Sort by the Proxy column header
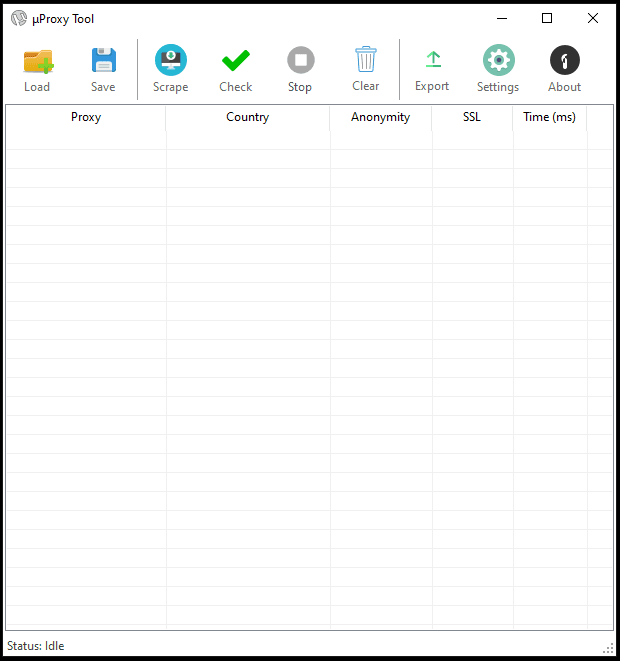620x661 pixels. click(x=86, y=117)
